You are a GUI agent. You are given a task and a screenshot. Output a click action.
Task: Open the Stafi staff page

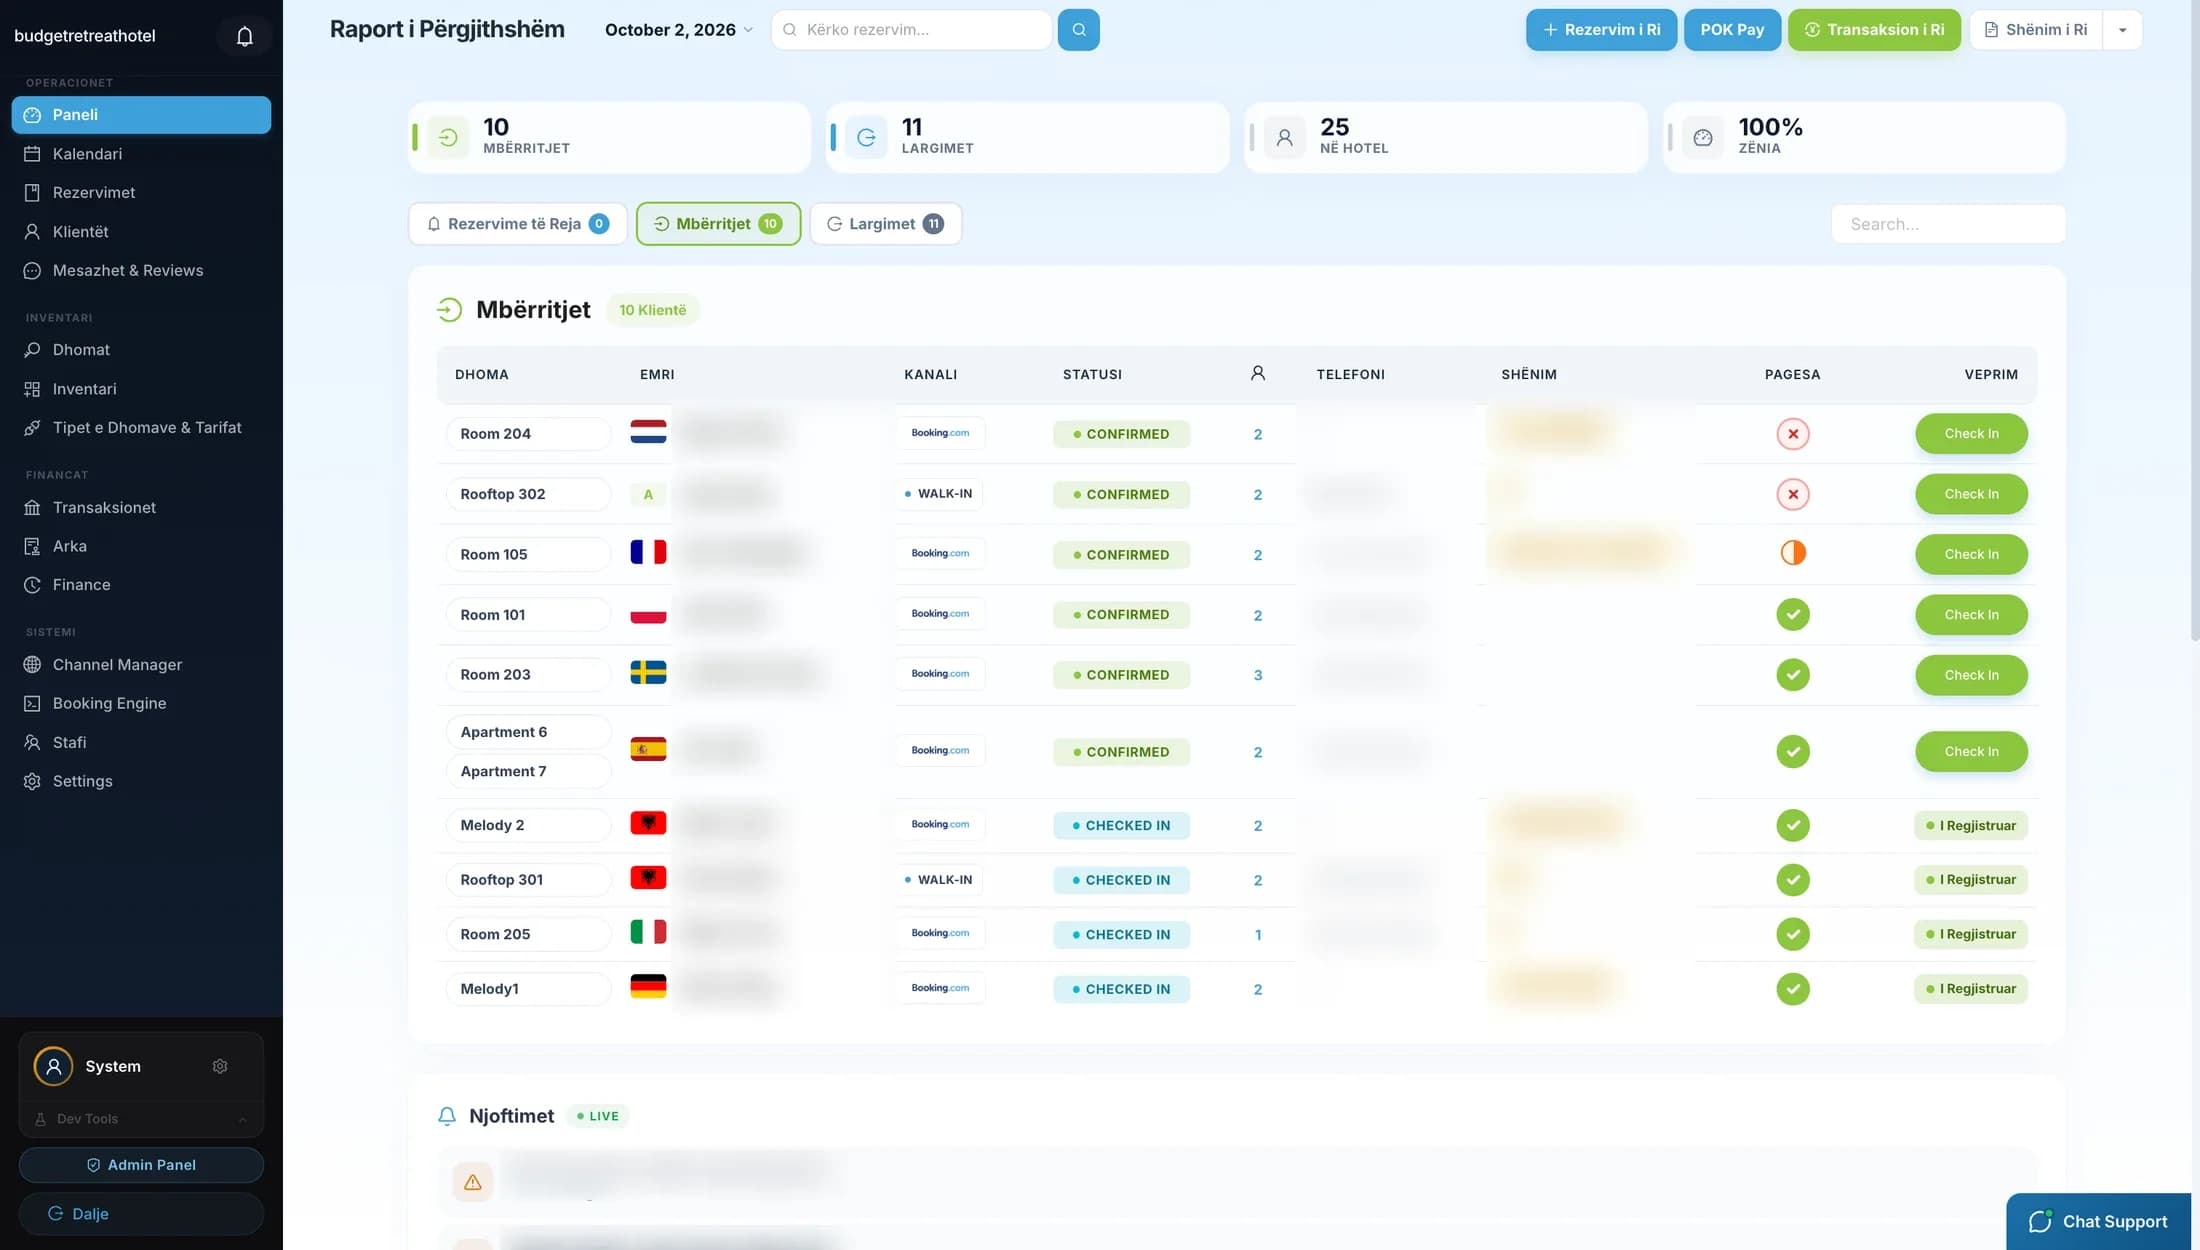[141, 742]
